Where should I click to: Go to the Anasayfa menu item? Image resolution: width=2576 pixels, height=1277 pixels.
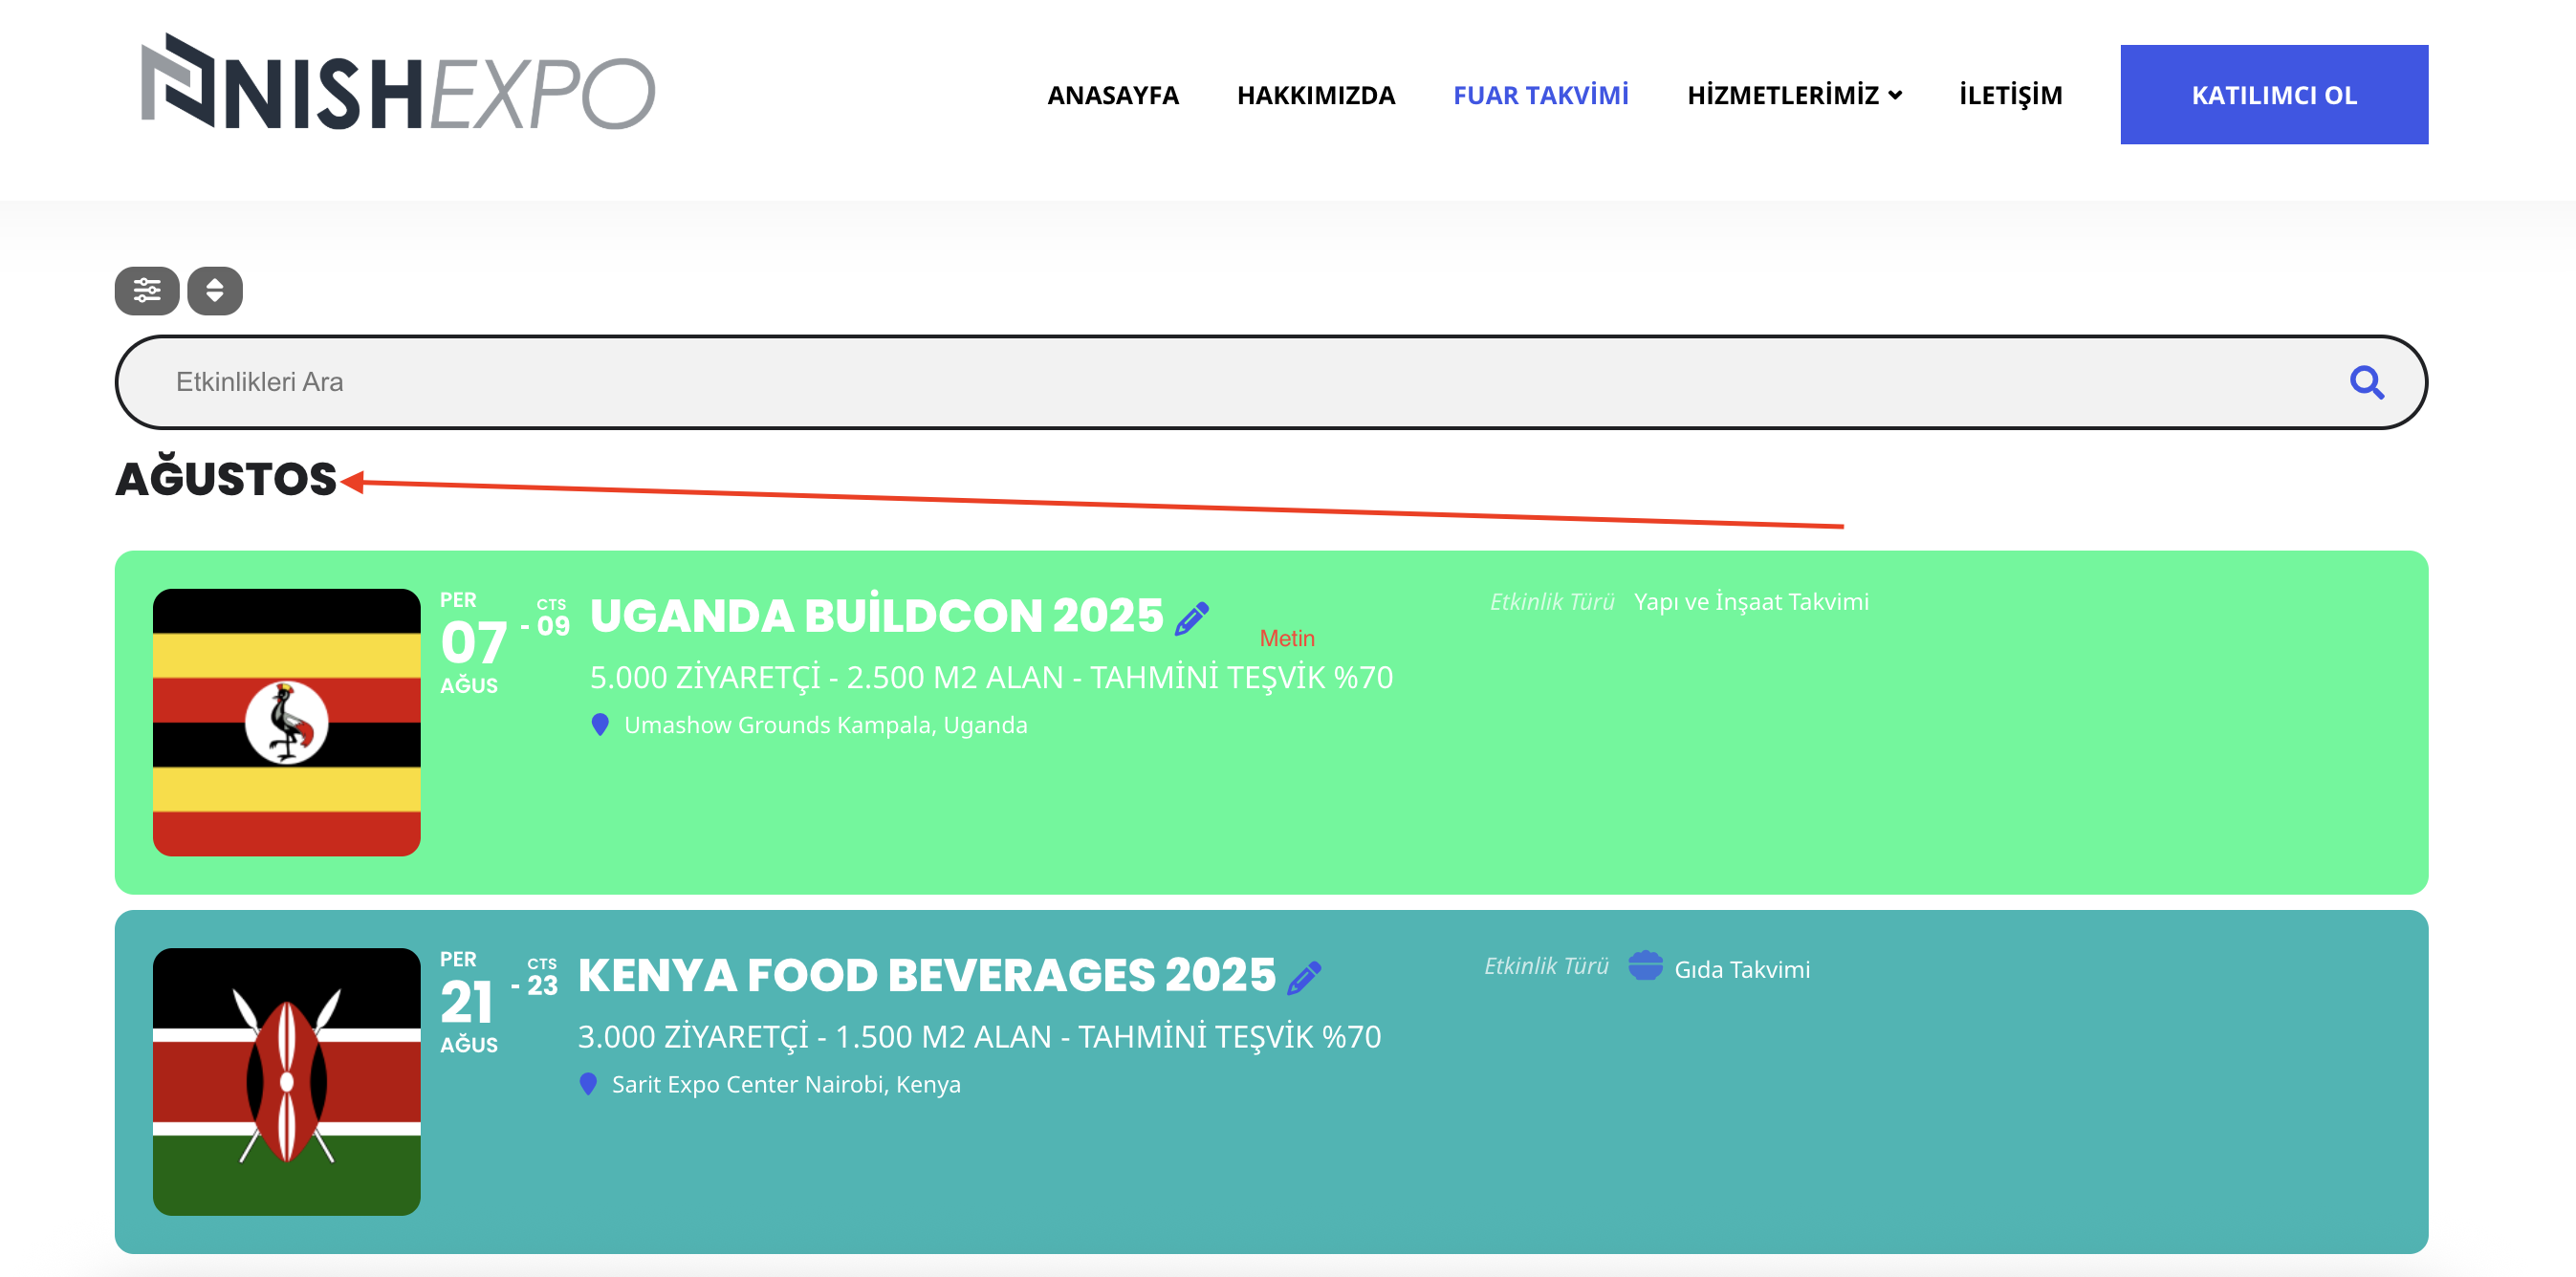[1113, 95]
